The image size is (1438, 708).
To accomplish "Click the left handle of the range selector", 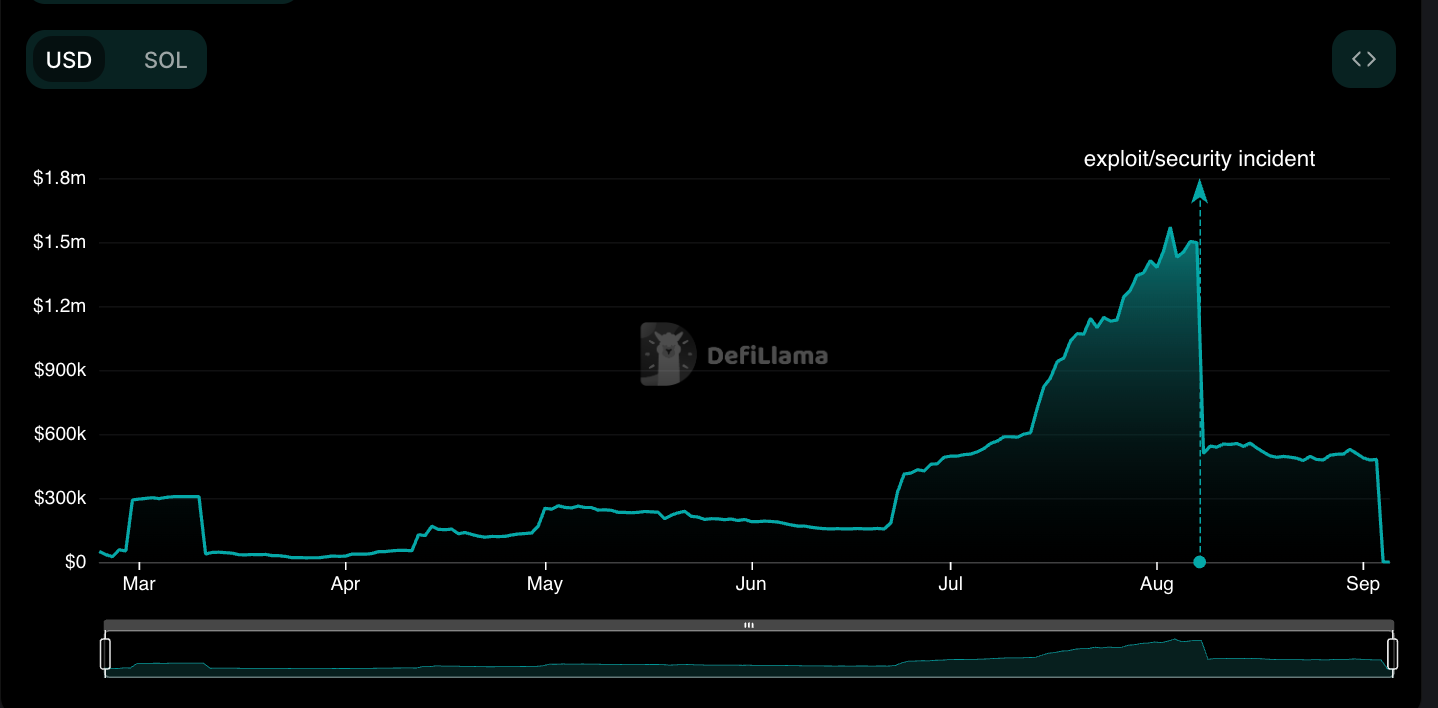I will point(105,652).
